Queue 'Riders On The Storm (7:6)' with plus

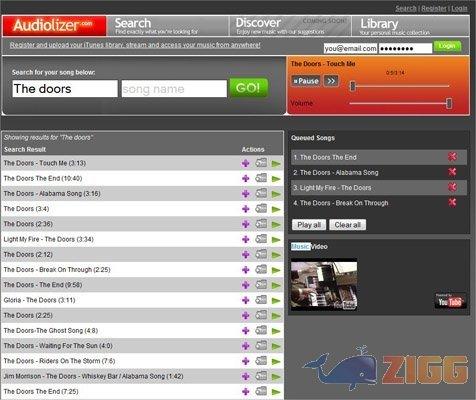pos(246,361)
